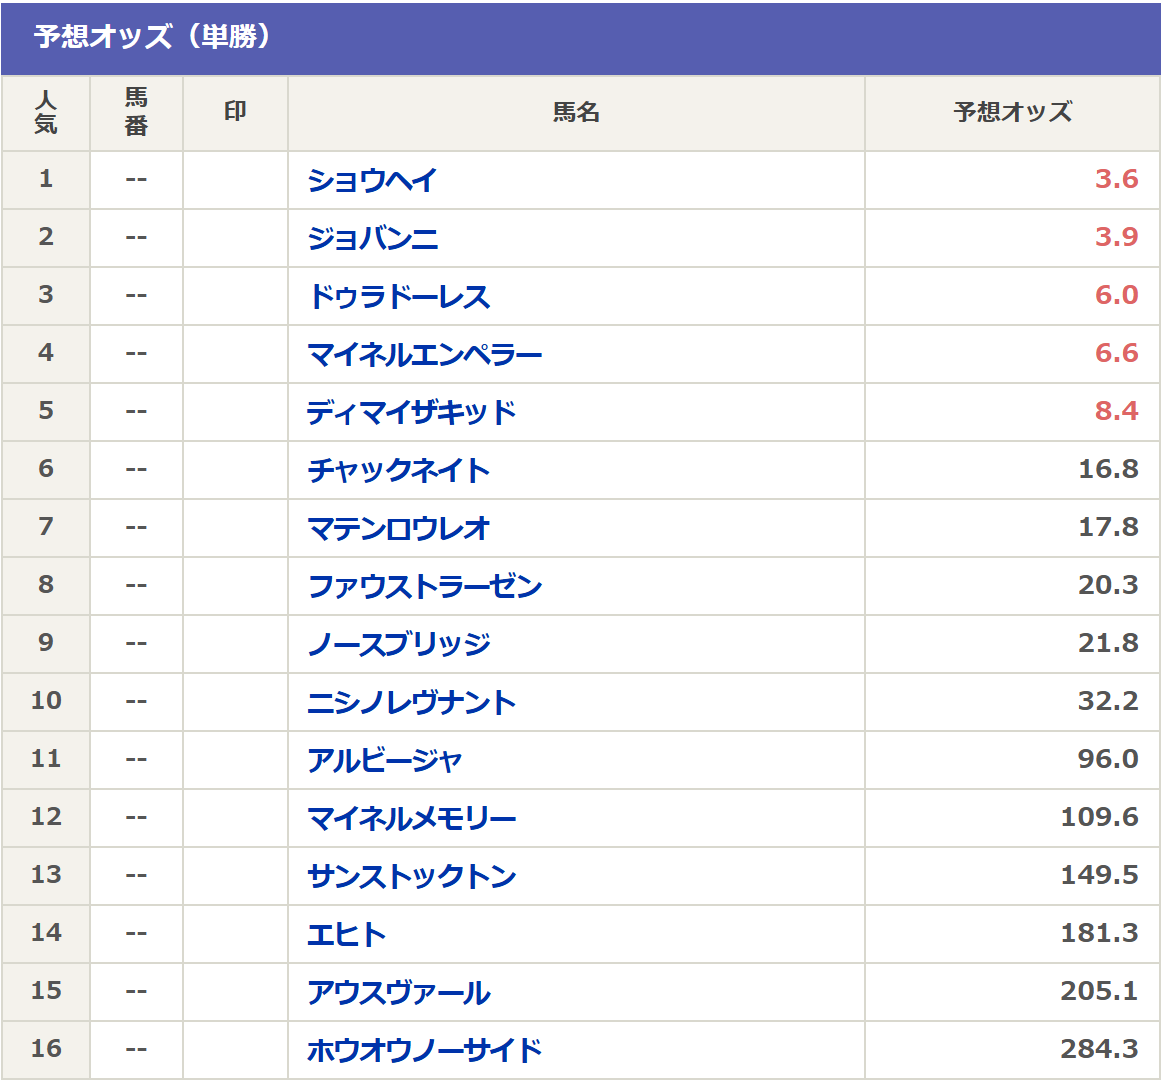Select the ホウオウノーサイド link
This screenshot has height=1084, width=1165.
coord(424,1050)
